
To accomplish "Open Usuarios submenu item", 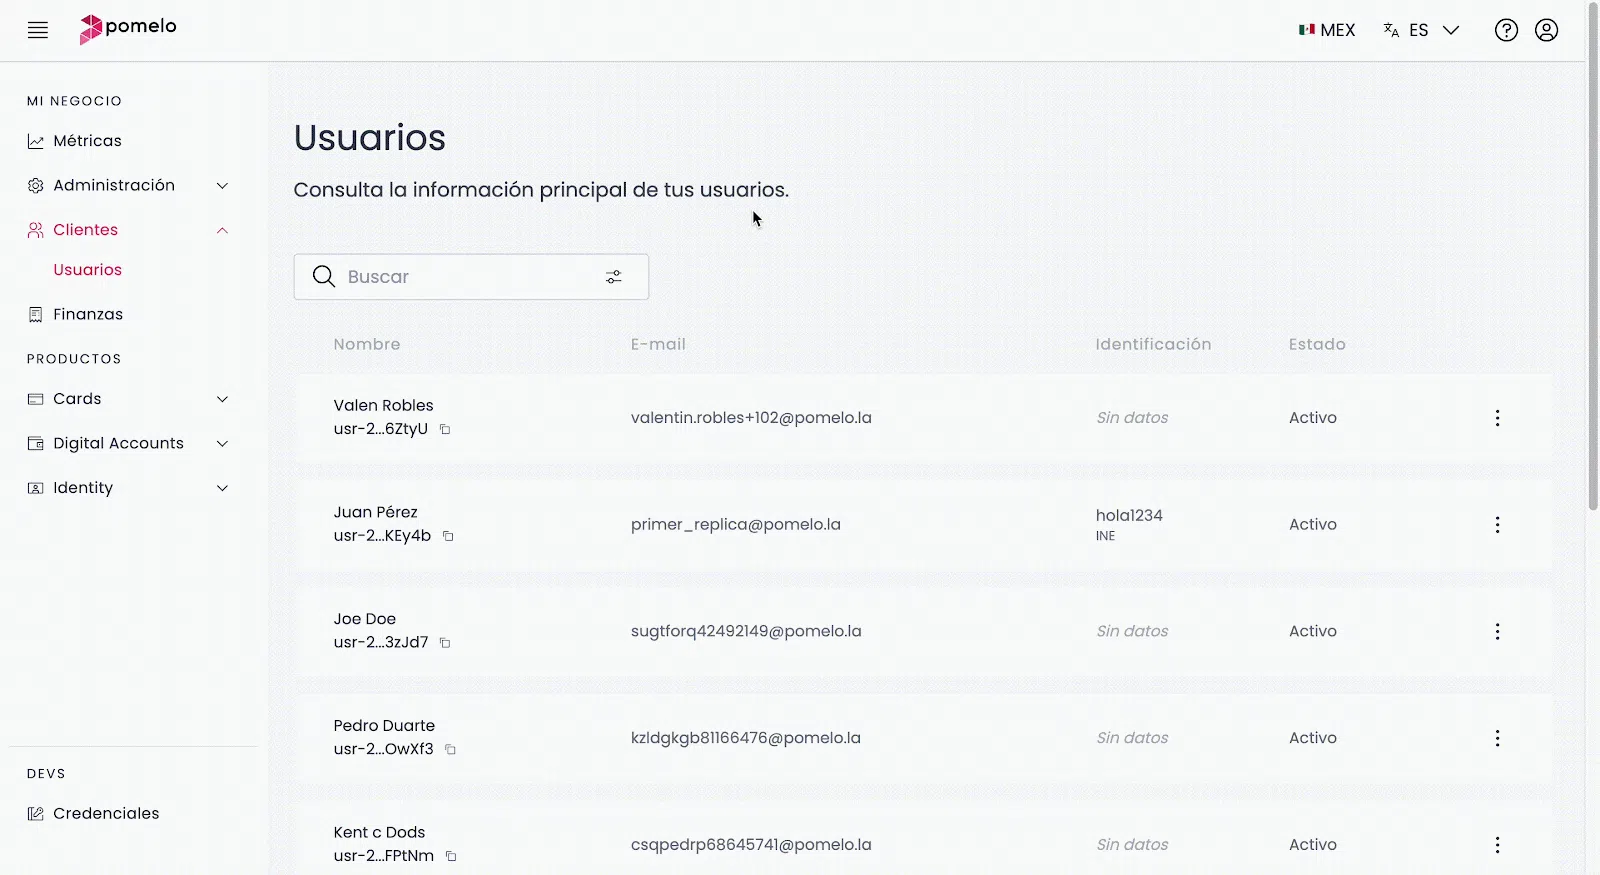I will click(88, 270).
